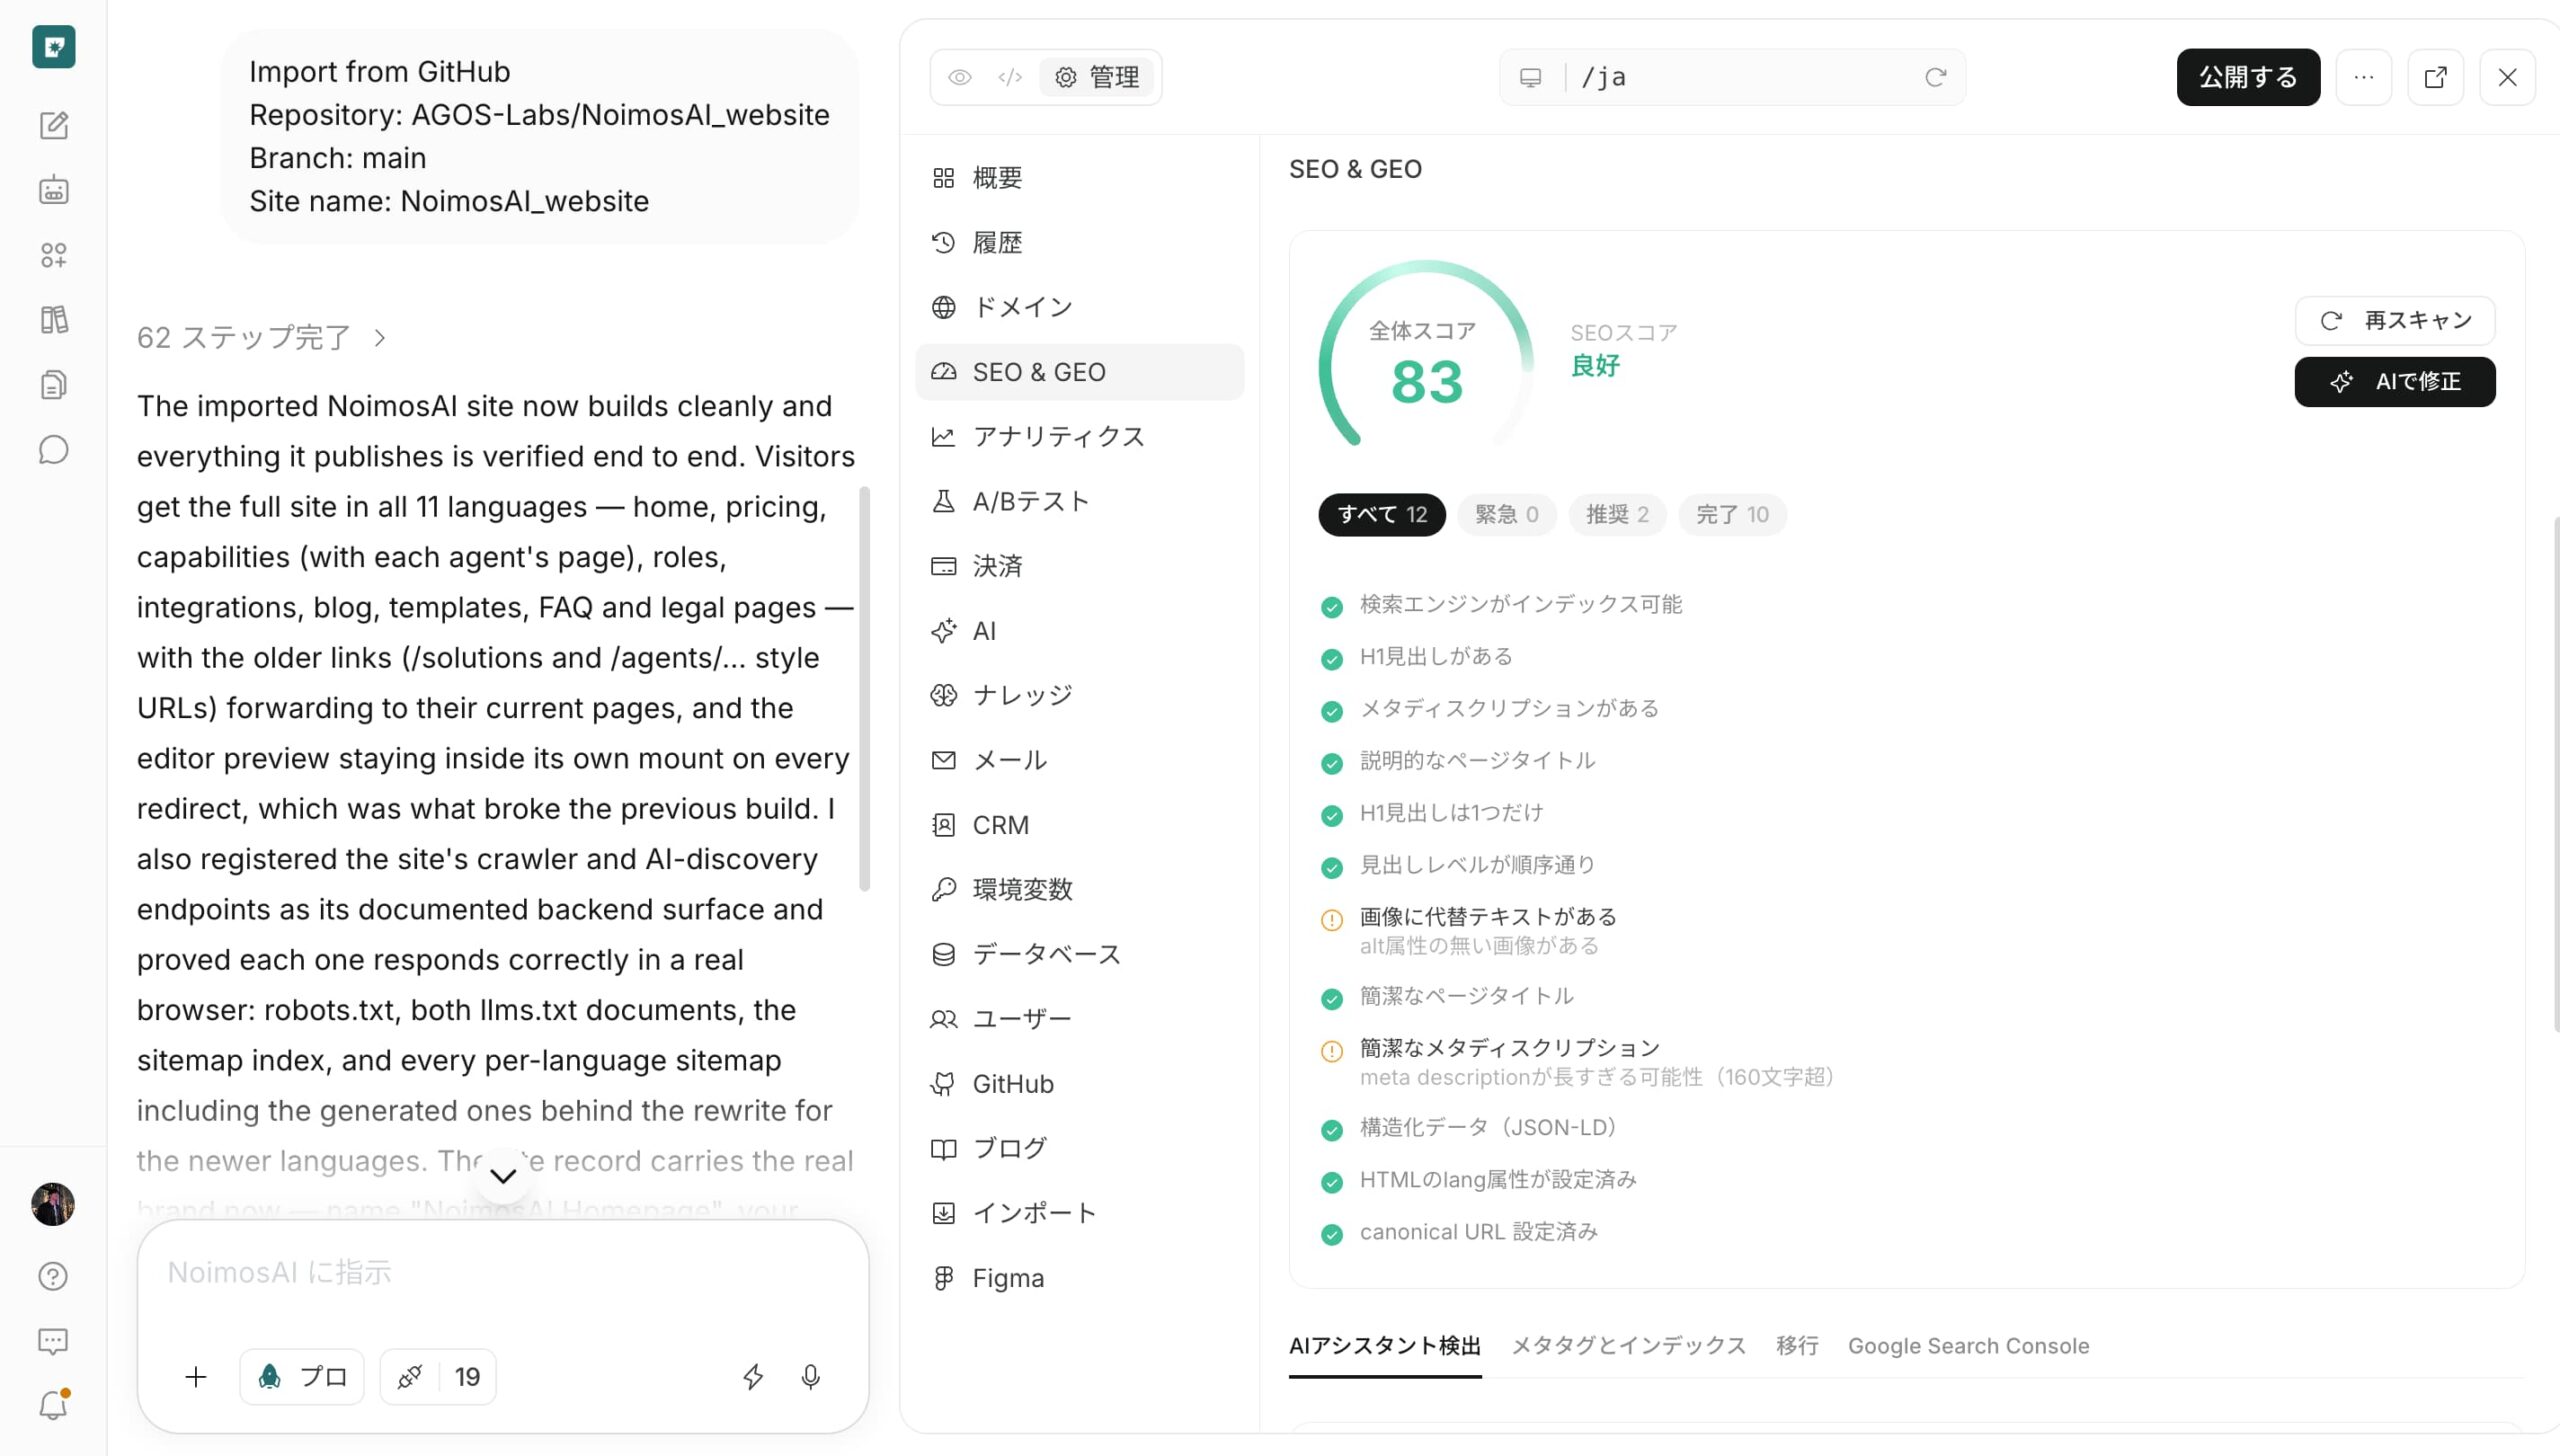Click the scroll-down chevron in chat
The width and height of the screenshot is (2560, 1456).
click(503, 1176)
